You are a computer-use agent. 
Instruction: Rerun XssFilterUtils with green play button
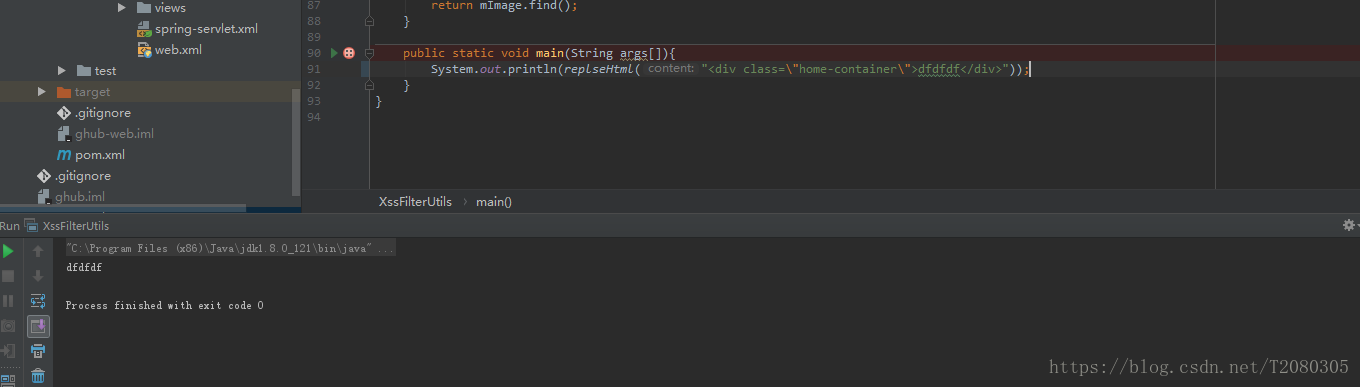(x=9, y=251)
